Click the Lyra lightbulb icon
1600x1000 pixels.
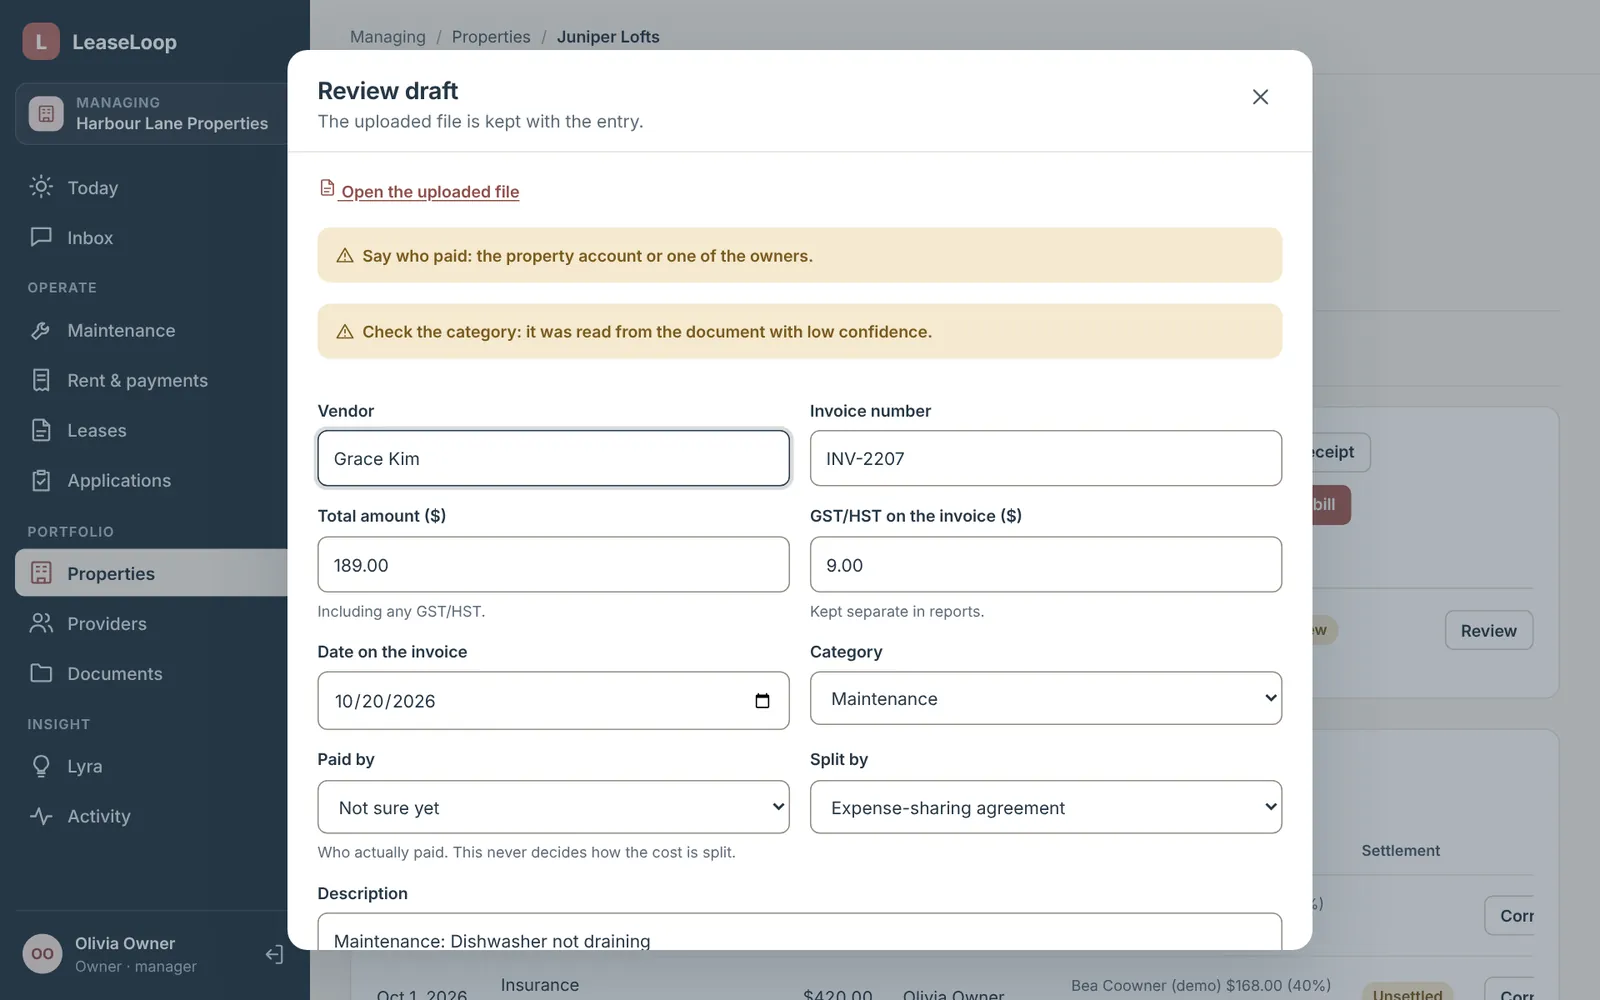click(x=41, y=766)
